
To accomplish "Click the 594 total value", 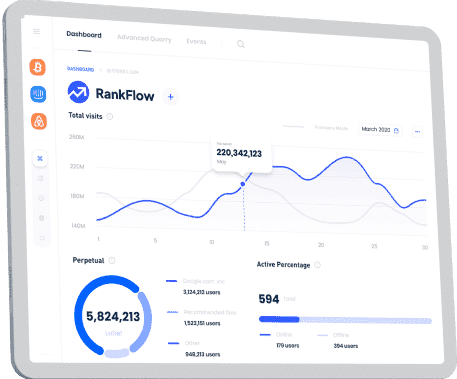I will pyautogui.click(x=269, y=299).
